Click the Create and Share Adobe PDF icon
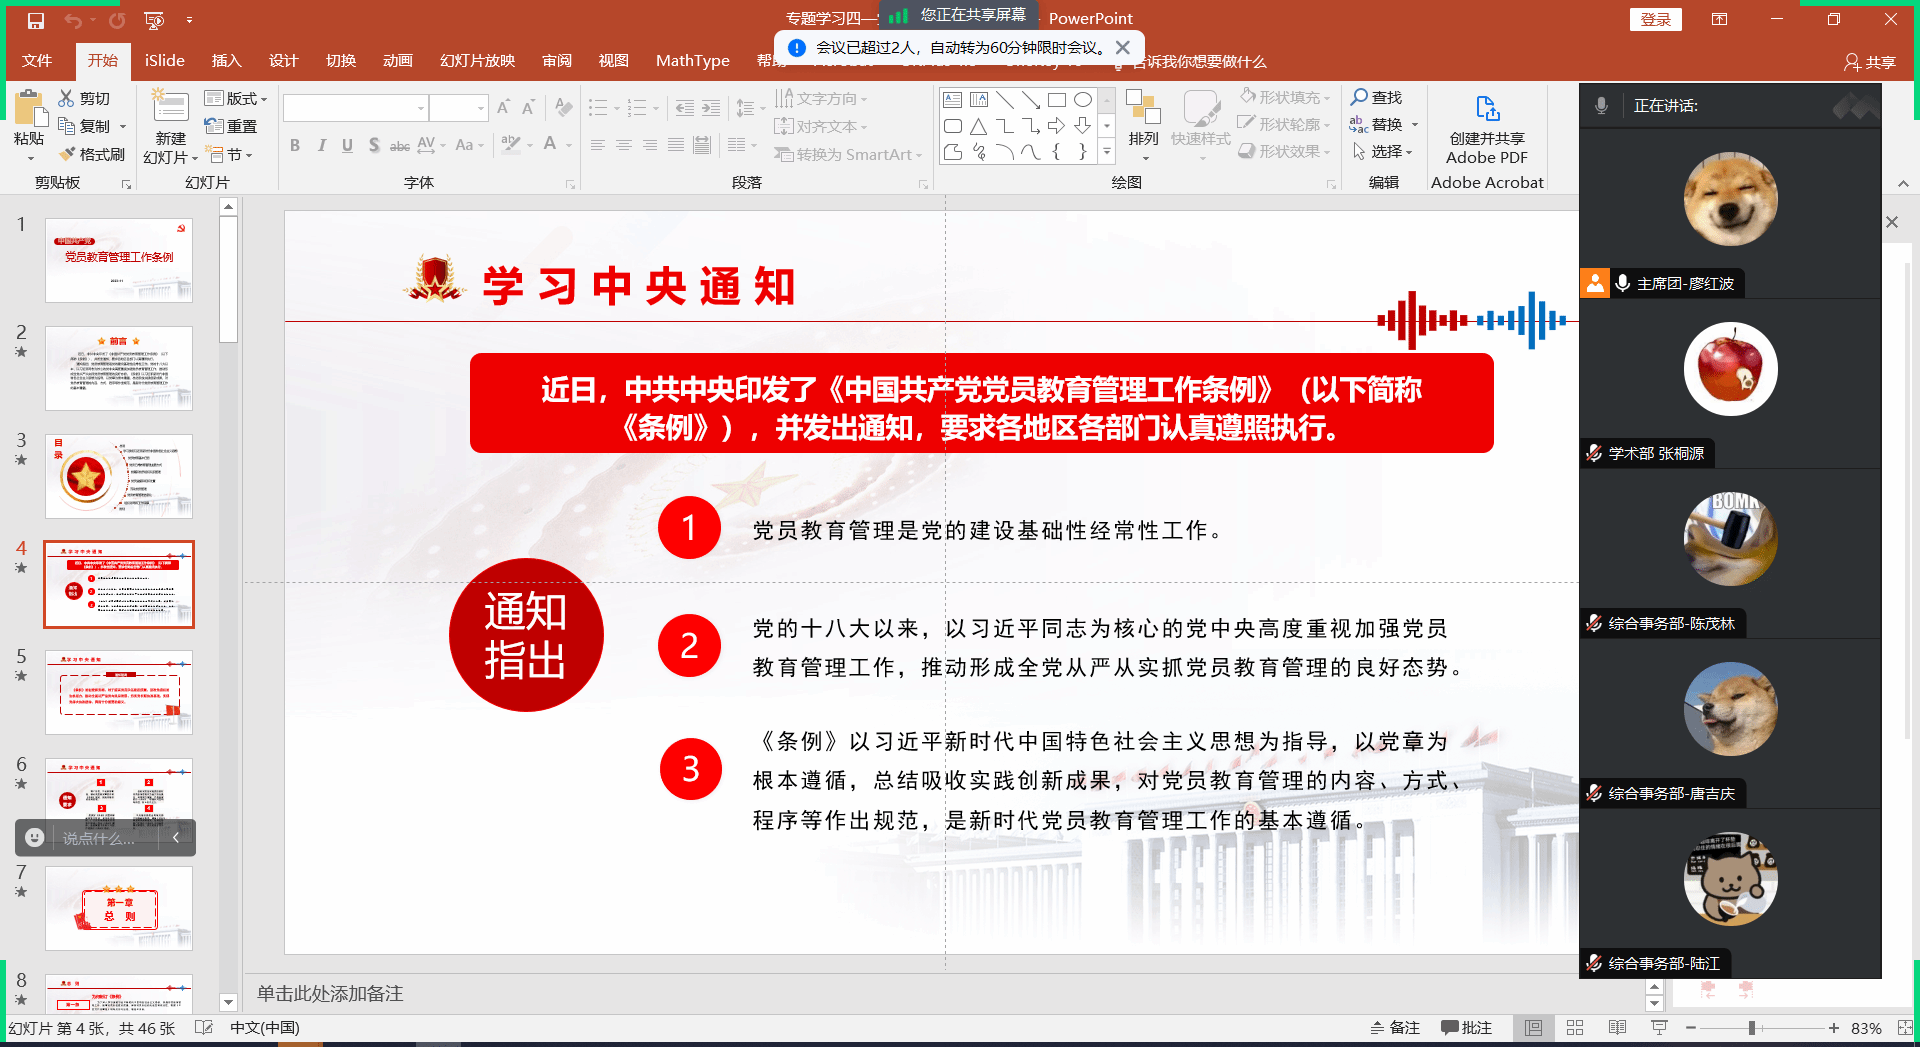1920x1047 pixels. coord(1487,109)
